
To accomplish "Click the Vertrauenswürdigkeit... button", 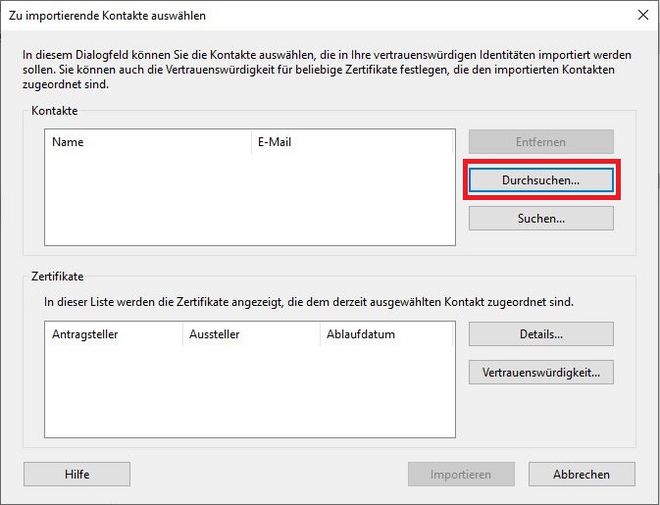I will coord(541,372).
